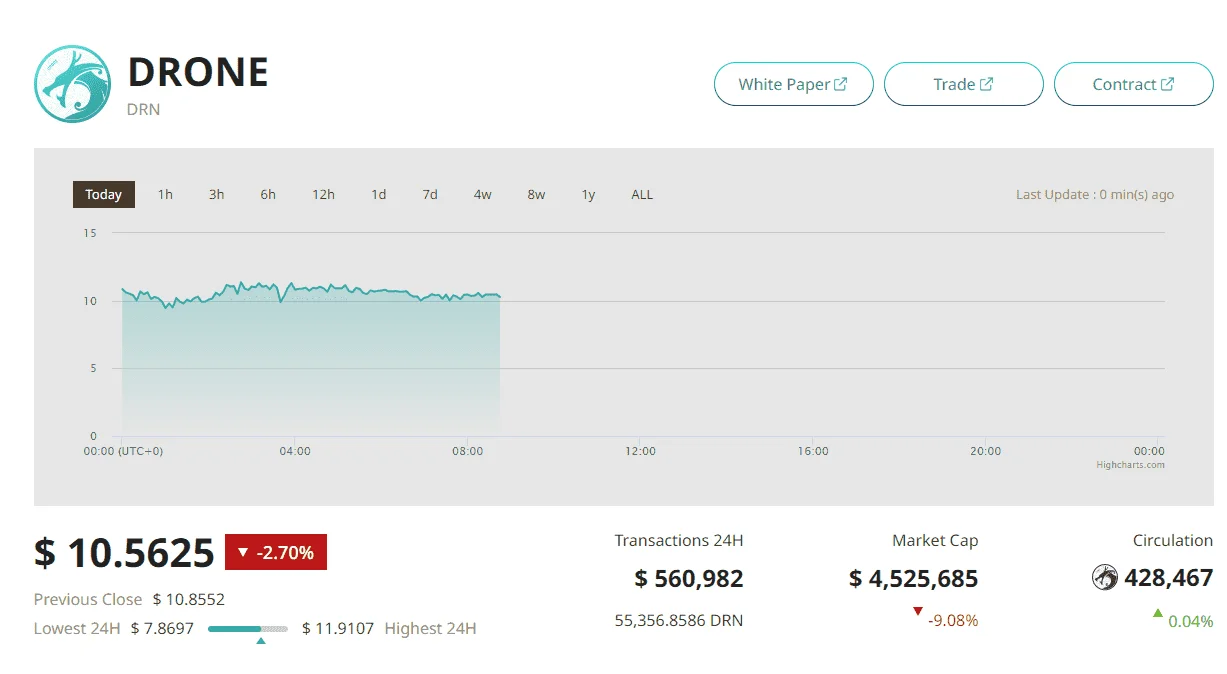This screenshot has height=674, width=1227.
Task: Open the Highcharts.com credit link
Action: tap(1130, 465)
